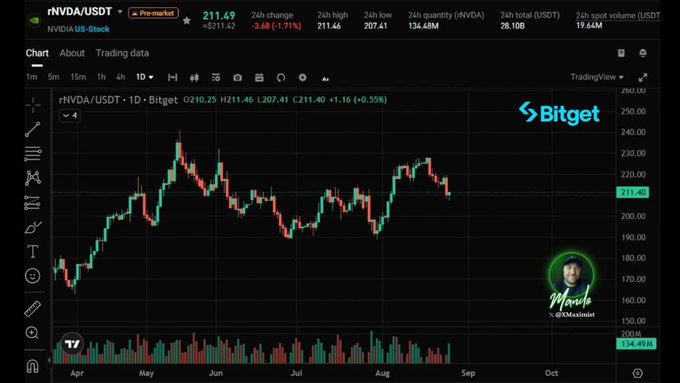680x383 pixels.
Task: Click the rNVDA/USDT · 1D · Bitget legend title
Action: 118,100
